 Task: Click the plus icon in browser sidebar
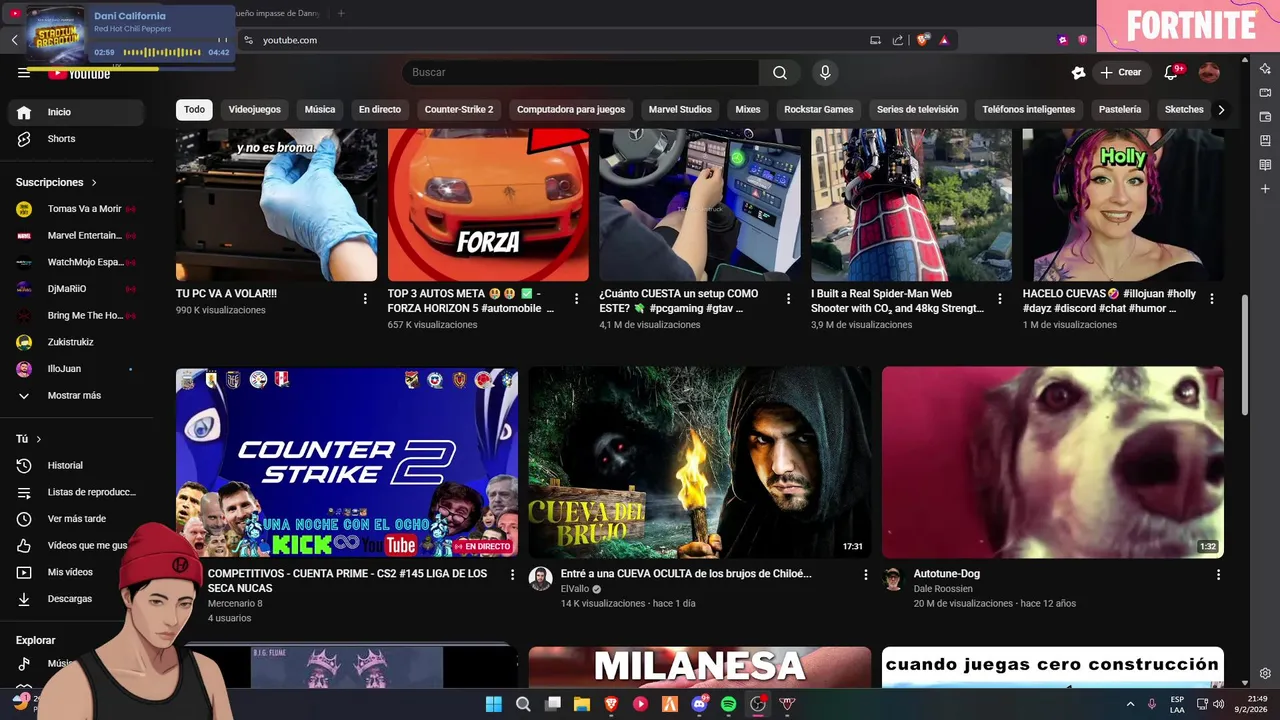(1265, 189)
